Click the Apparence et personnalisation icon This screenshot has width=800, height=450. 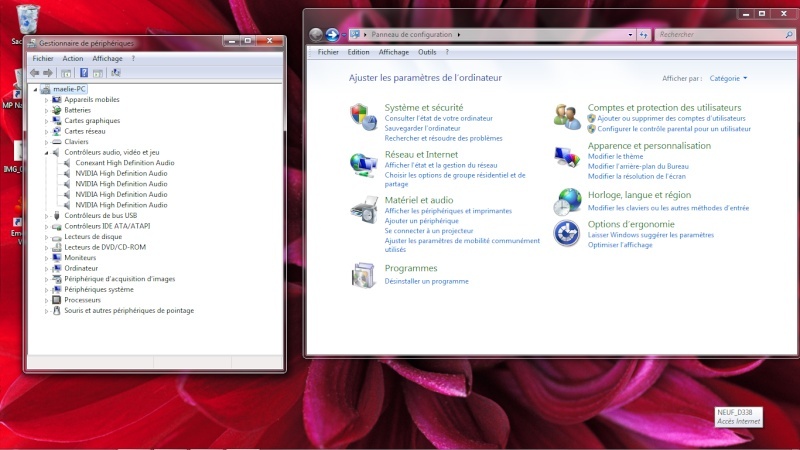[x=567, y=157]
